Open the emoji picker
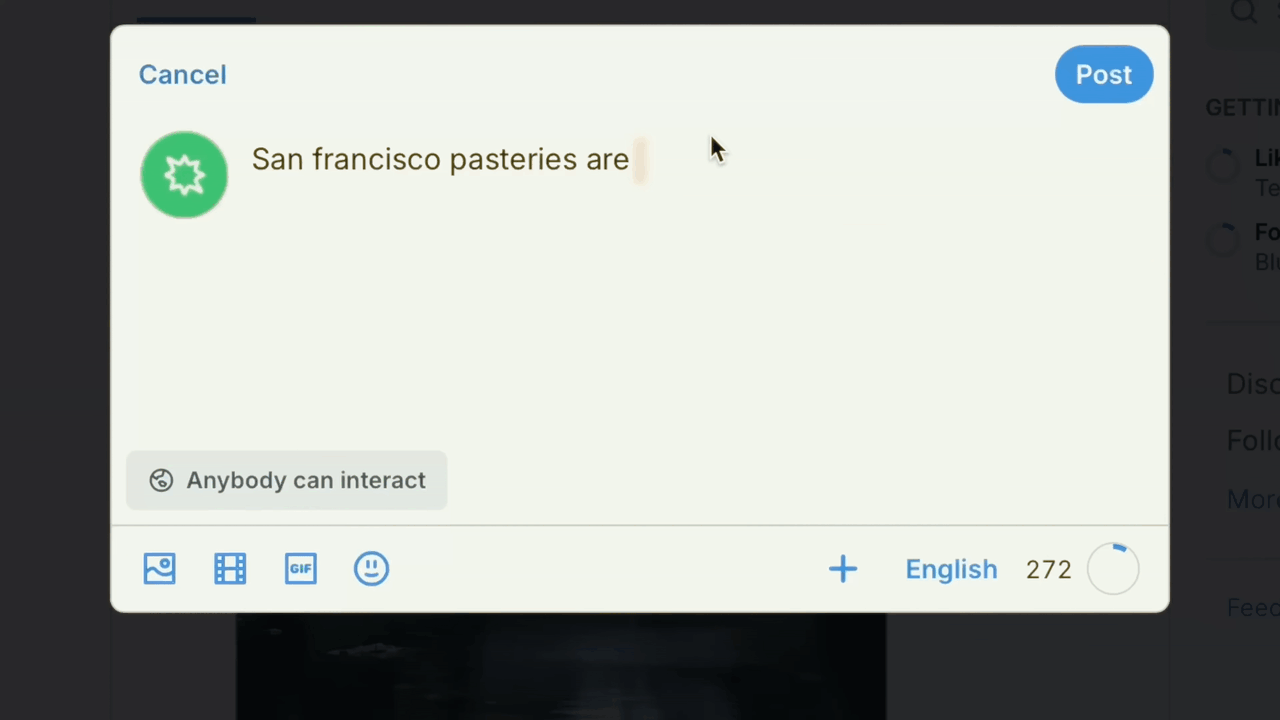This screenshot has height=720, width=1280. 371,569
